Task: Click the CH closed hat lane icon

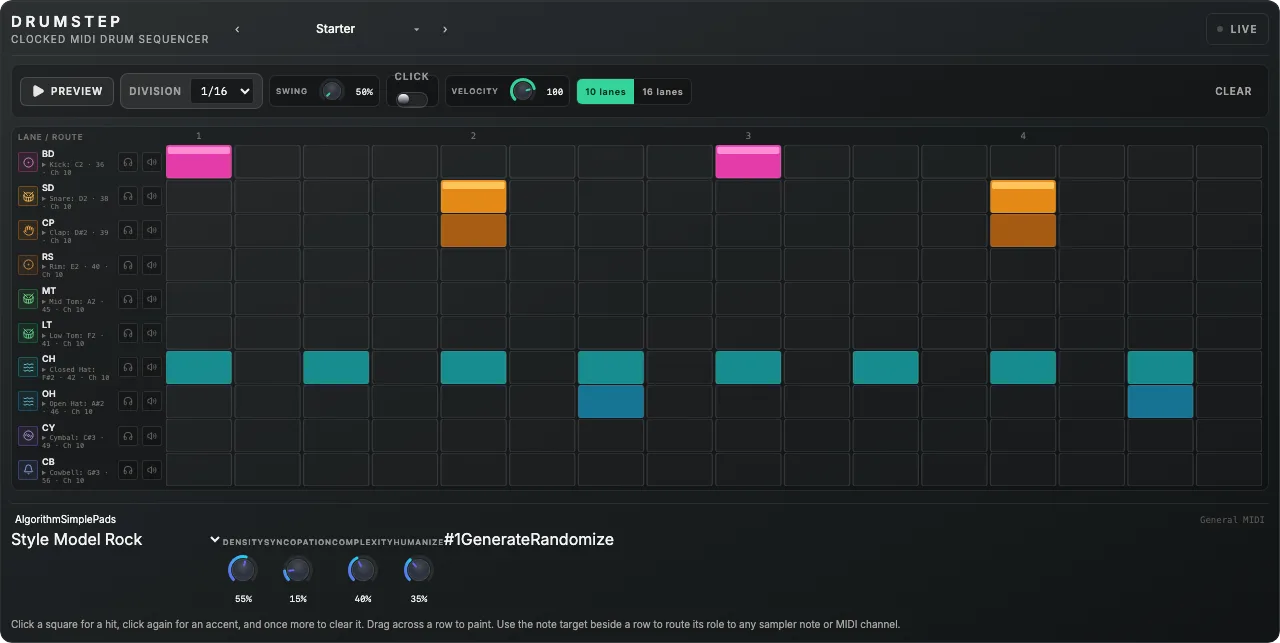Action: click(x=28, y=367)
